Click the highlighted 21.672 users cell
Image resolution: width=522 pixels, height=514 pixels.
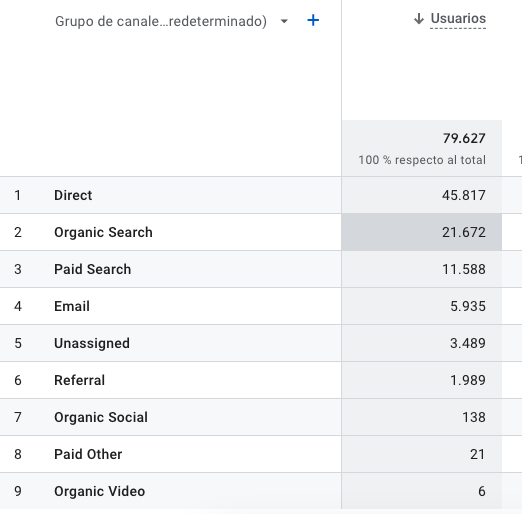coord(422,232)
